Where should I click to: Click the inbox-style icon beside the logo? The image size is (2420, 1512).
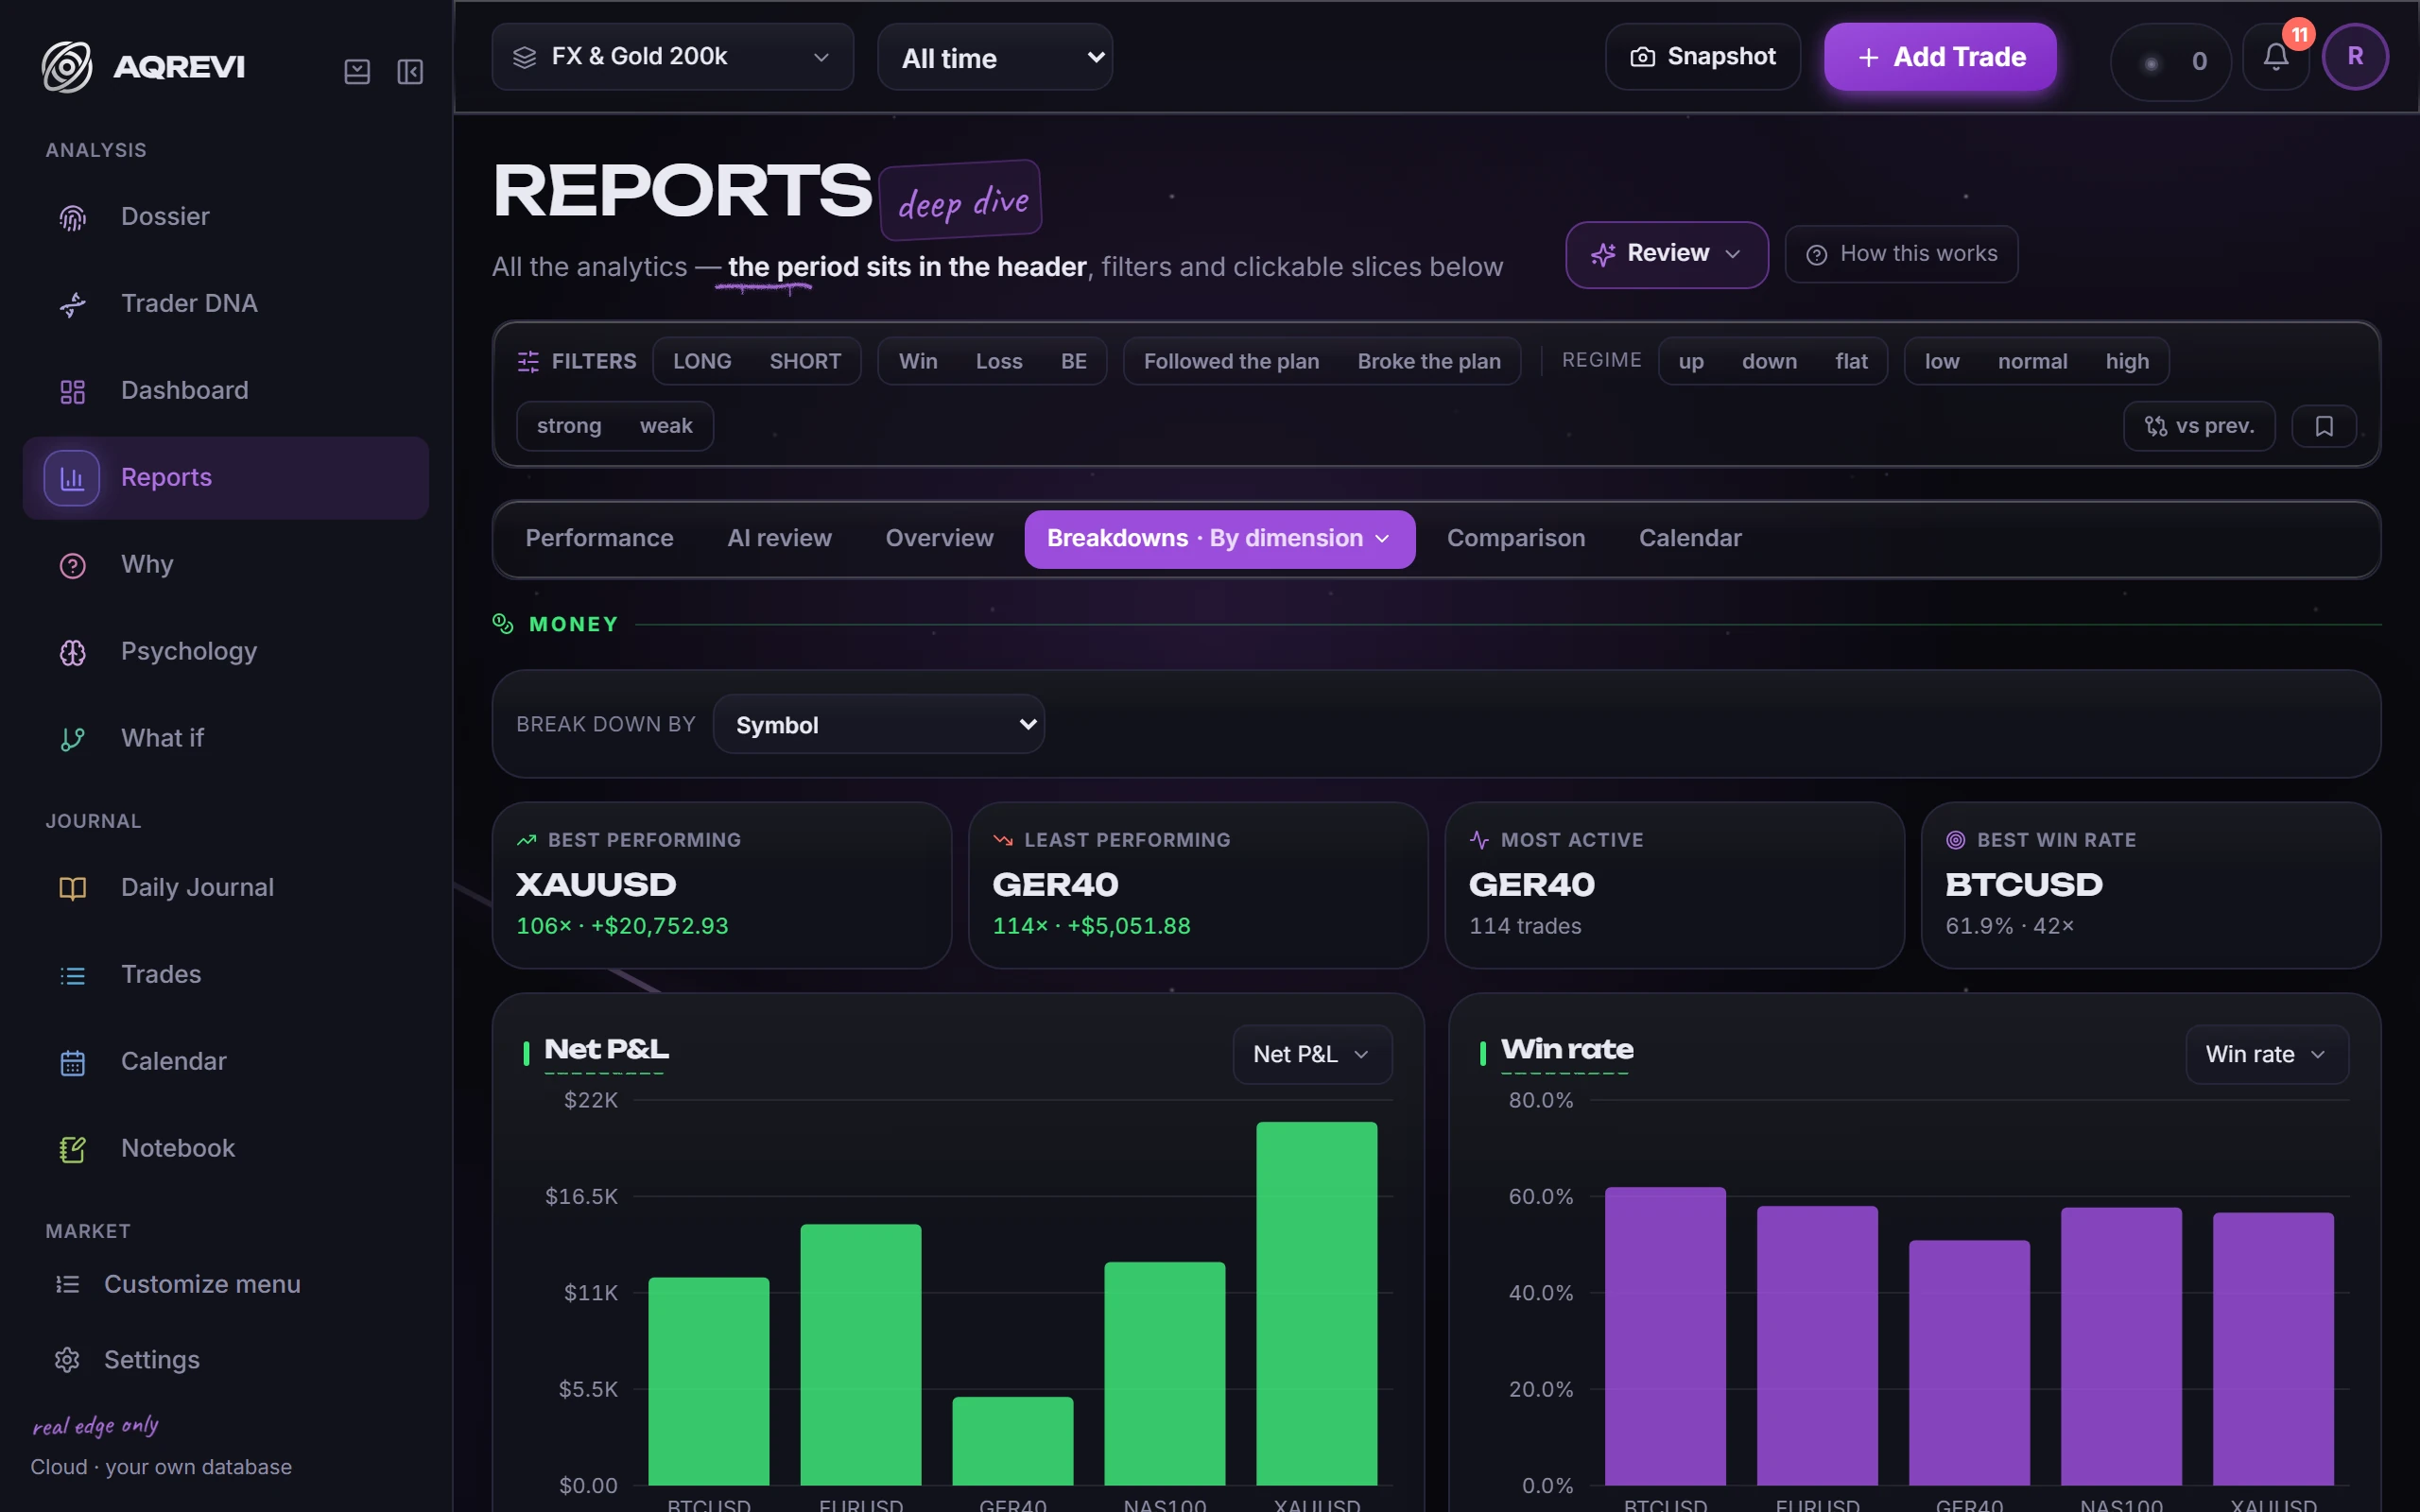[357, 71]
